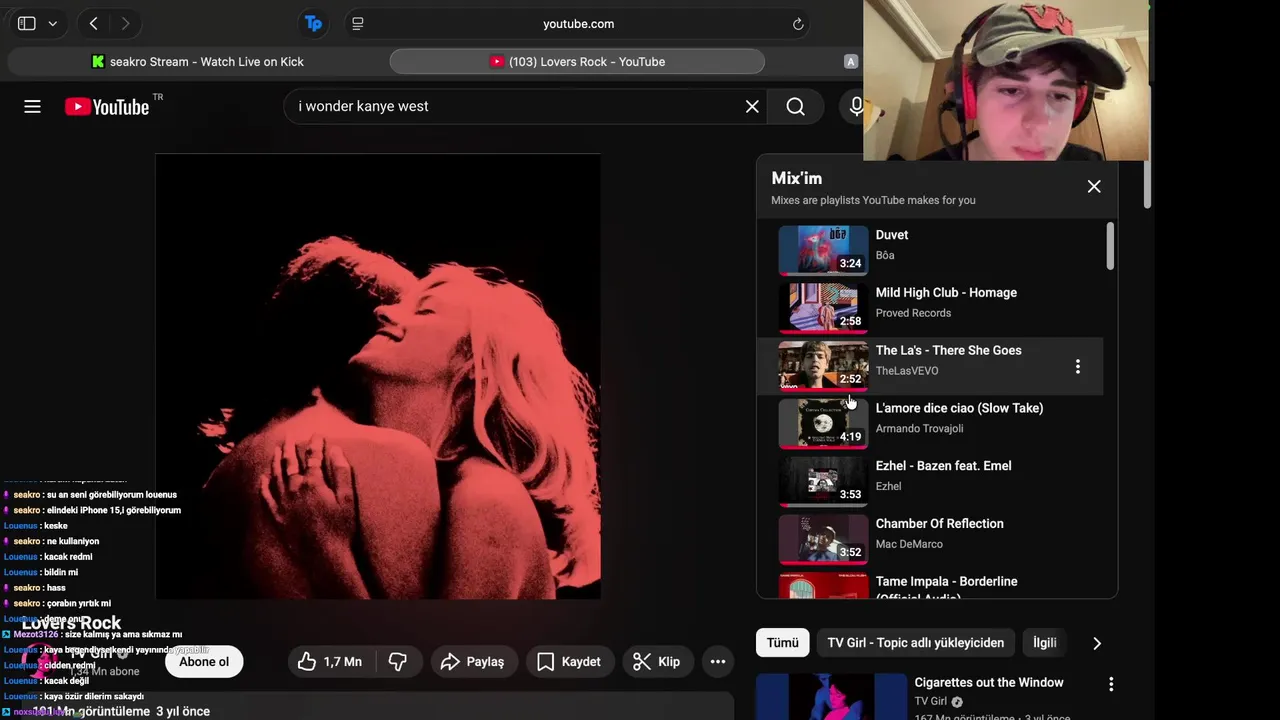Play Duvet by Bôa from the mix
This screenshot has width=1280, height=720.
point(823,249)
